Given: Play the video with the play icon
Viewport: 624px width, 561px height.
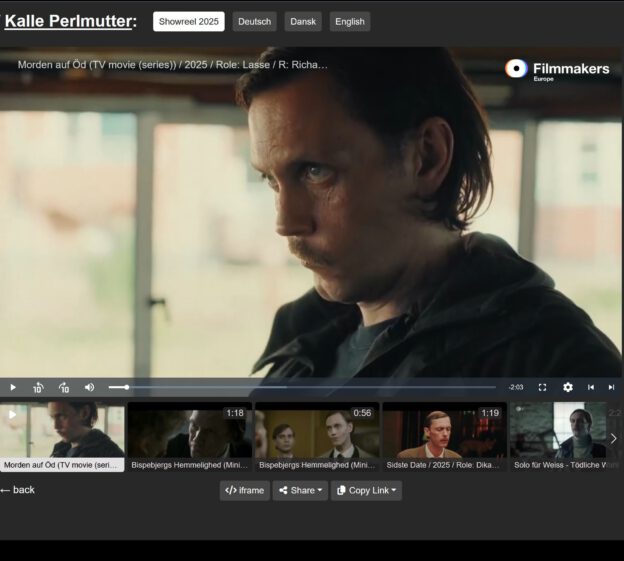Looking at the screenshot, I should 13,387.
